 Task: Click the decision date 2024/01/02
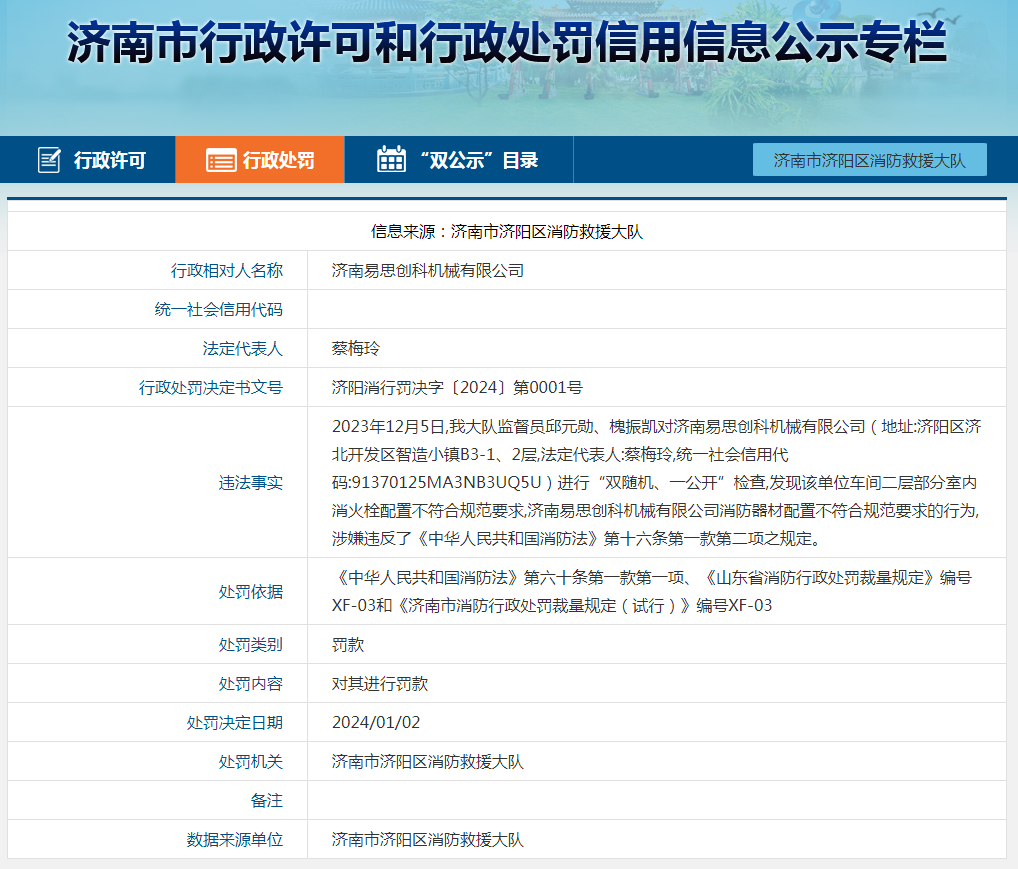tap(376, 722)
